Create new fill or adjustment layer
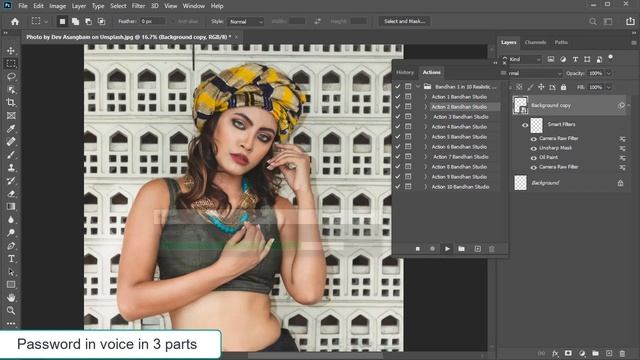 point(582,353)
